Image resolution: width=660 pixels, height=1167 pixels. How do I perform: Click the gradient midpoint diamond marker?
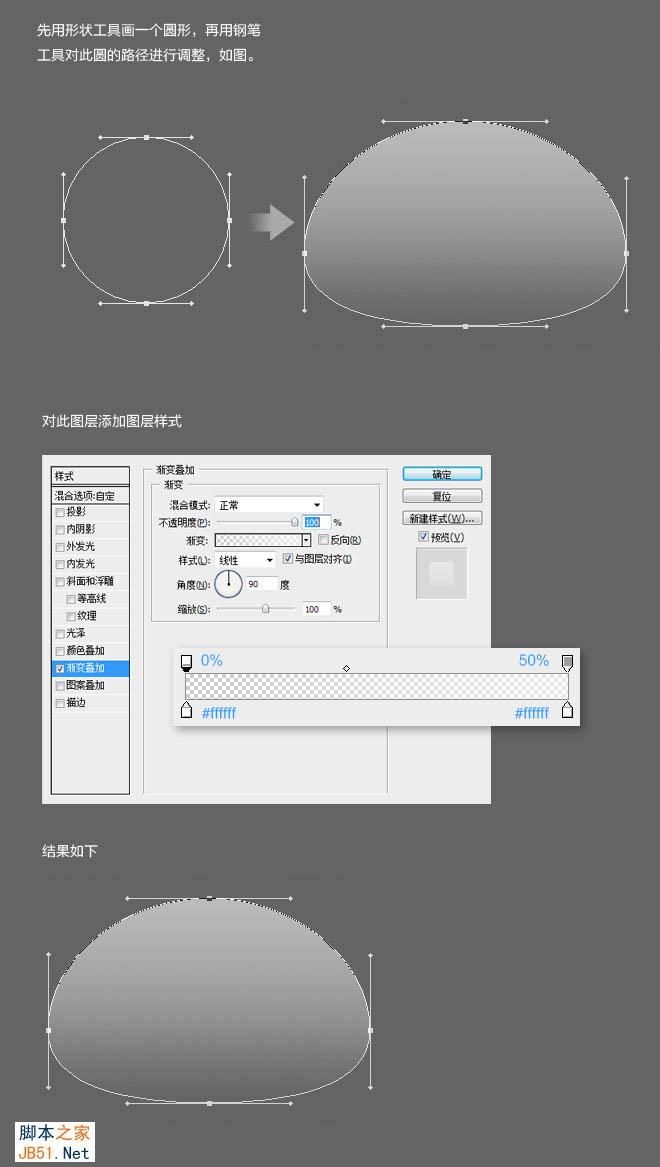(x=346, y=668)
